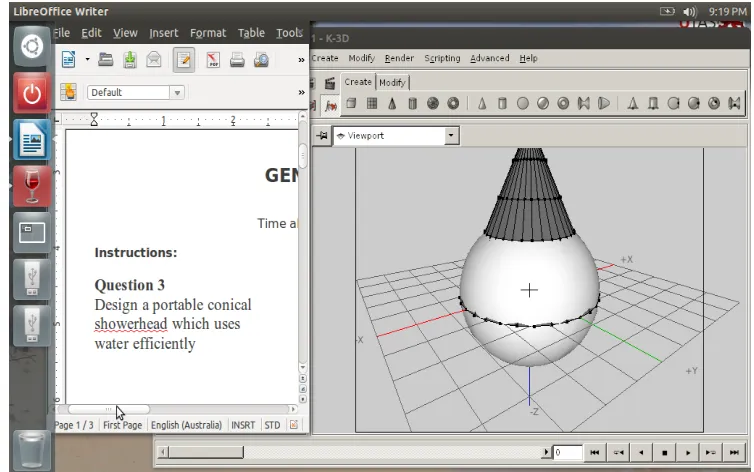This screenshot has height=472, width=754.
Task: Click the frame number field showing 0
Action: tap(567, 452)
